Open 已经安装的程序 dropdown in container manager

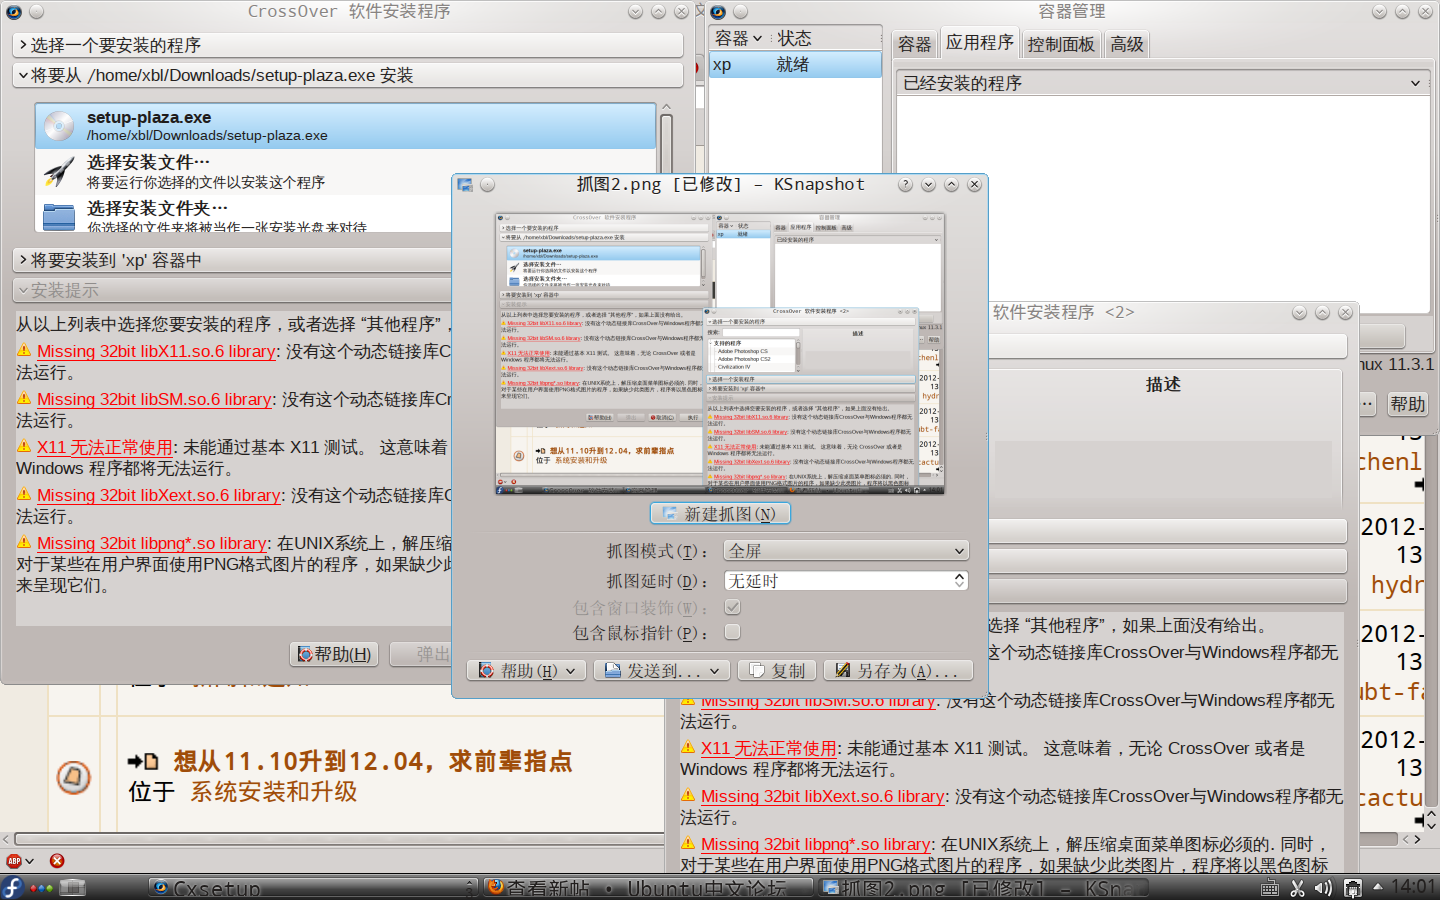click(1163, 83)
